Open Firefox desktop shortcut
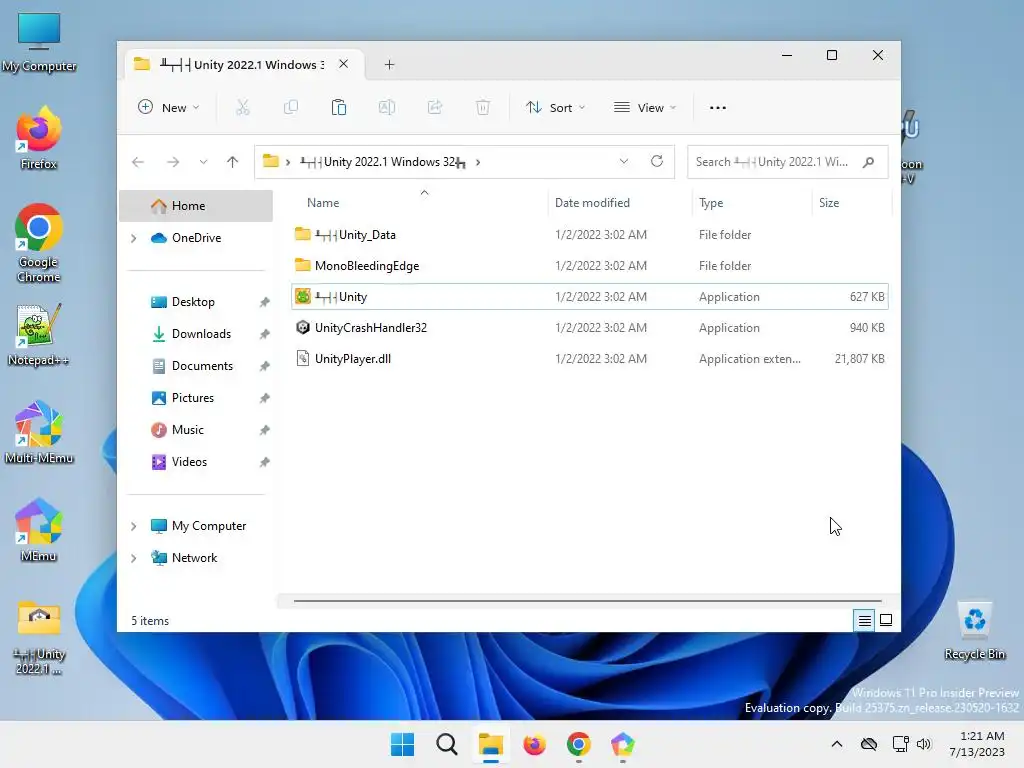Image resolution: width=1024 pixels, height=768 pixels. pyautogui.click(x=39, y=139)
